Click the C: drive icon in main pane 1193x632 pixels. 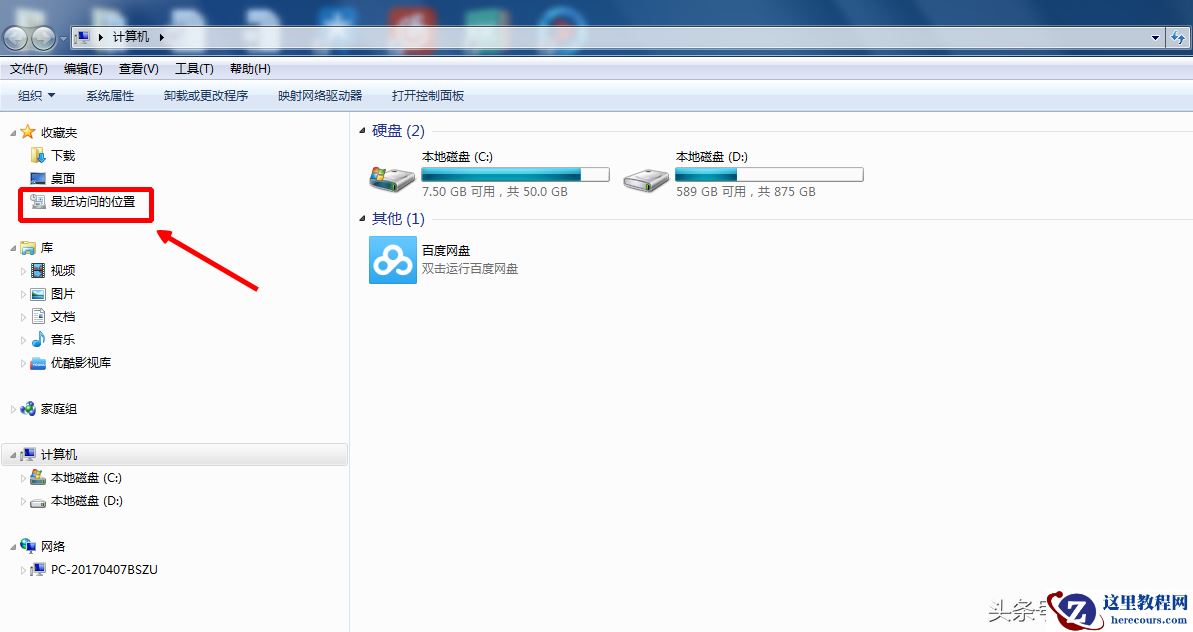click(392, 178)
